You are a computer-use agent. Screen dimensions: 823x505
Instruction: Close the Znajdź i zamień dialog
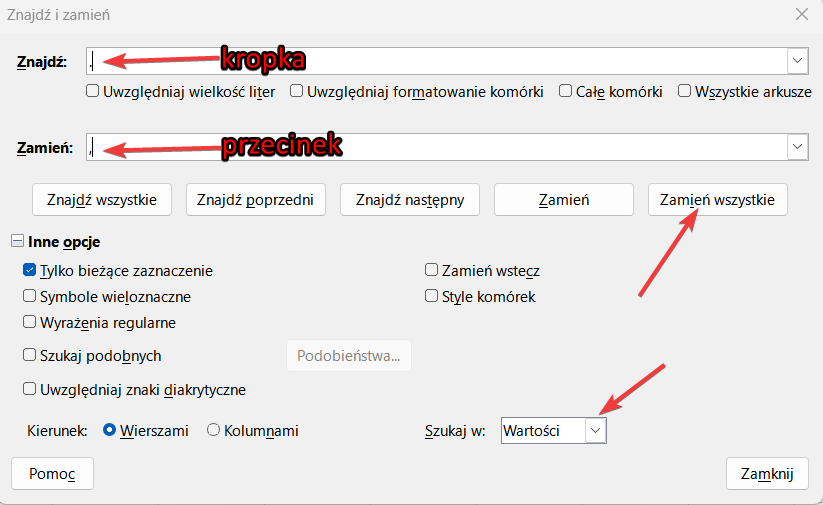pyautogui.click(x=800, y=14)
